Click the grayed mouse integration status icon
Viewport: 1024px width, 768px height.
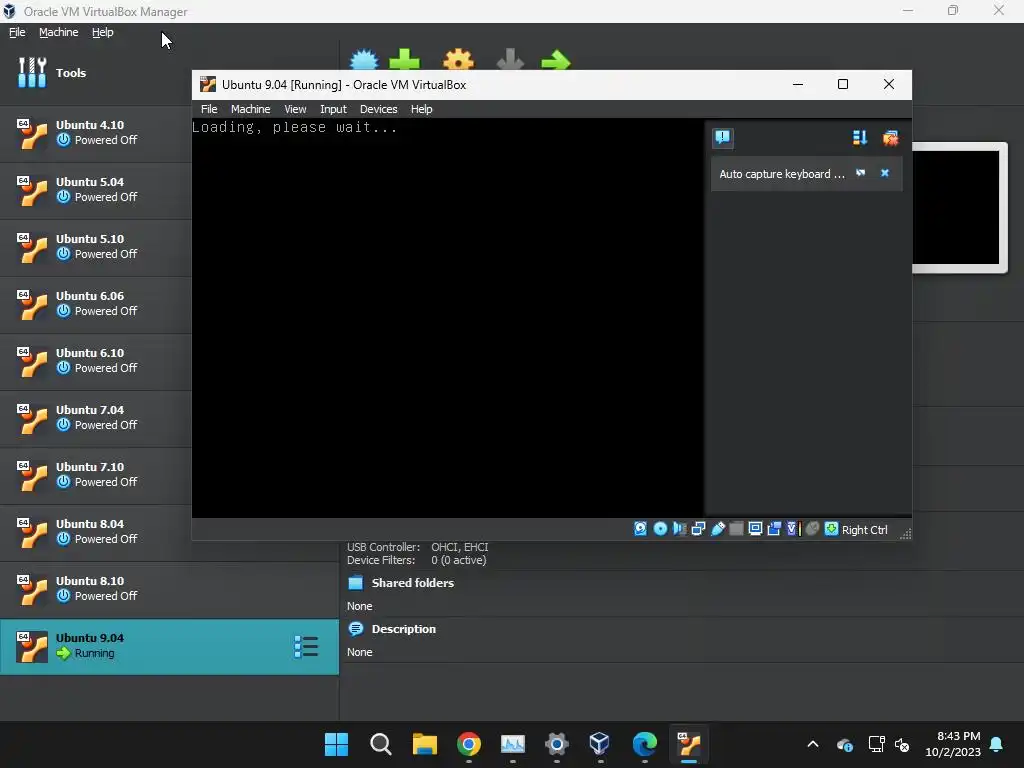click(x=812, y=529)
